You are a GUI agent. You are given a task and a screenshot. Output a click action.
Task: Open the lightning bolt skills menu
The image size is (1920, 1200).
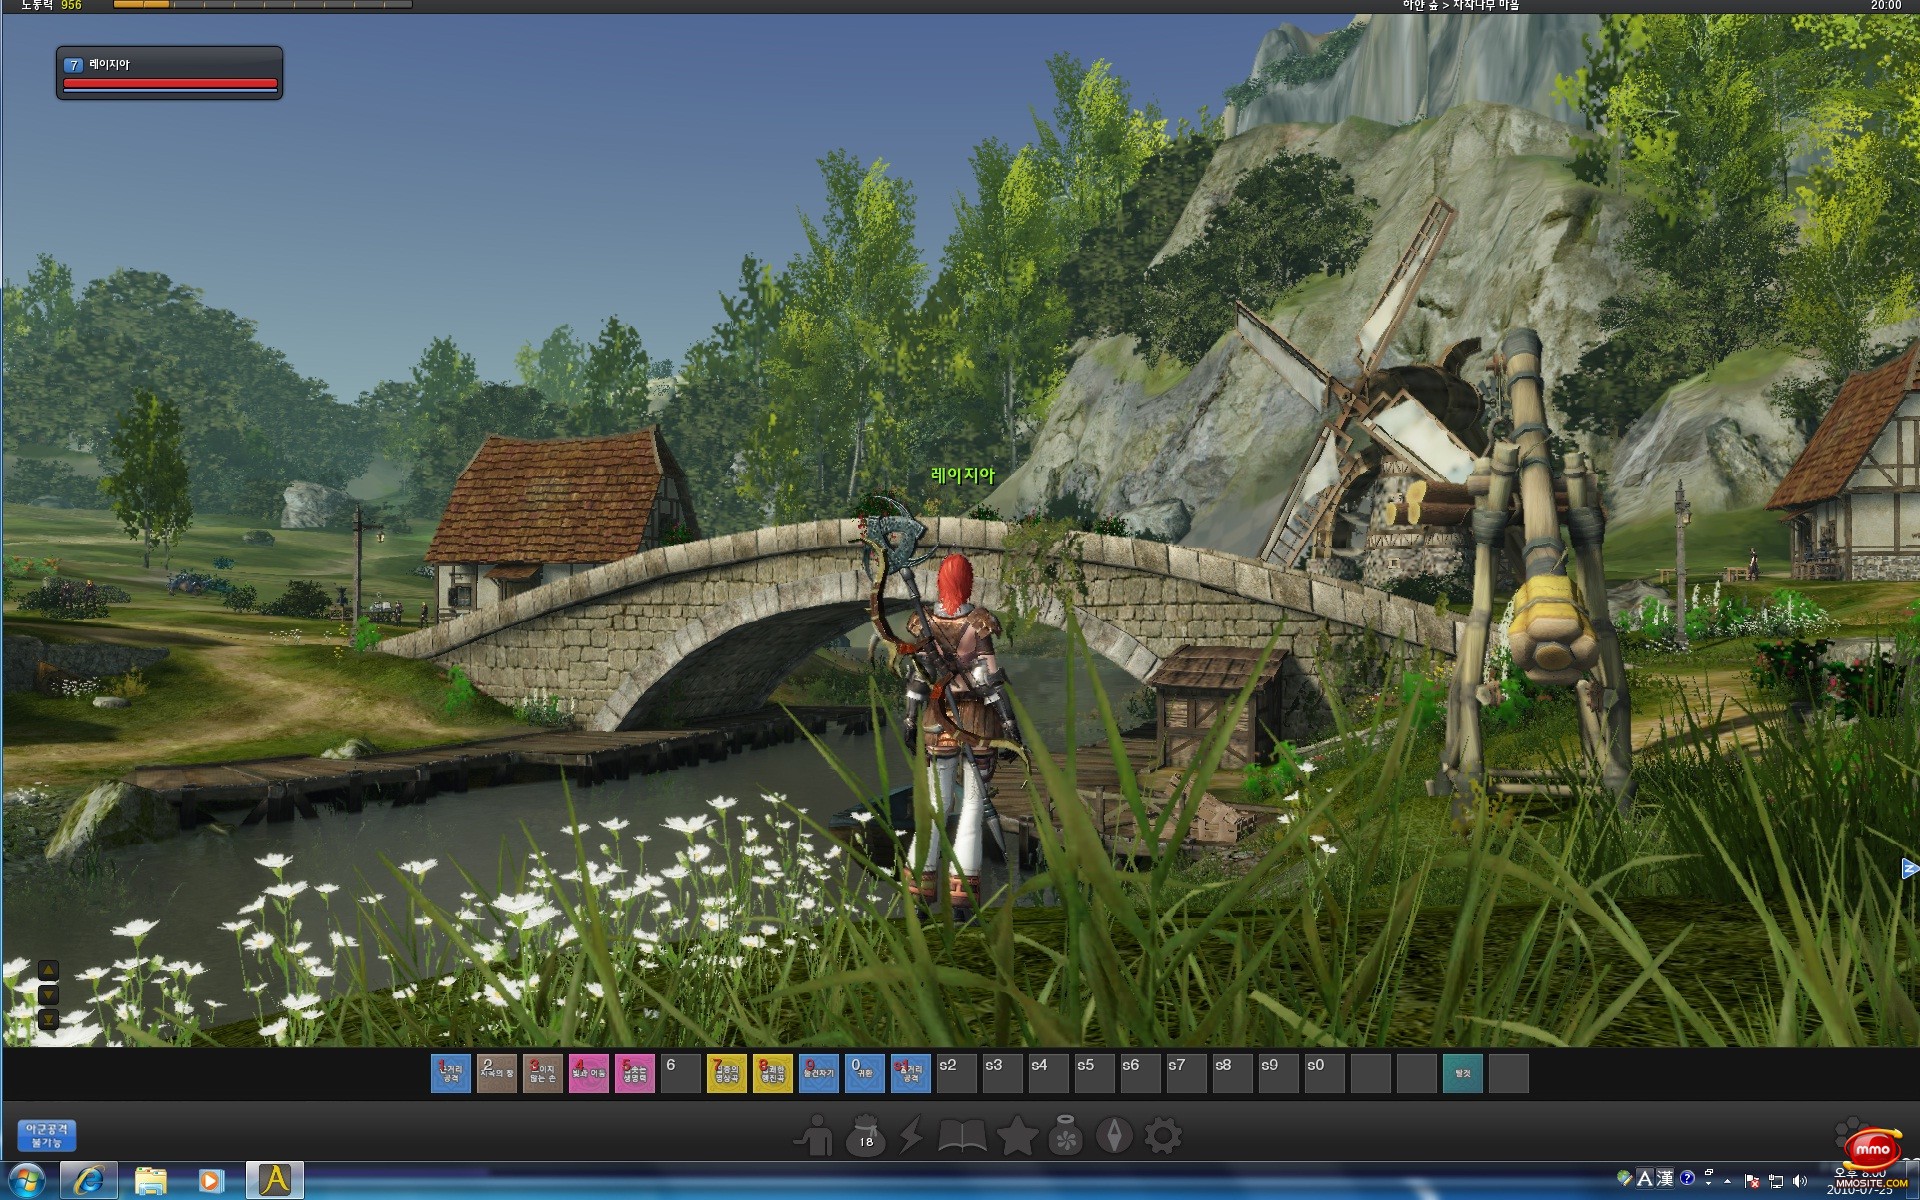pos(912,1136)
